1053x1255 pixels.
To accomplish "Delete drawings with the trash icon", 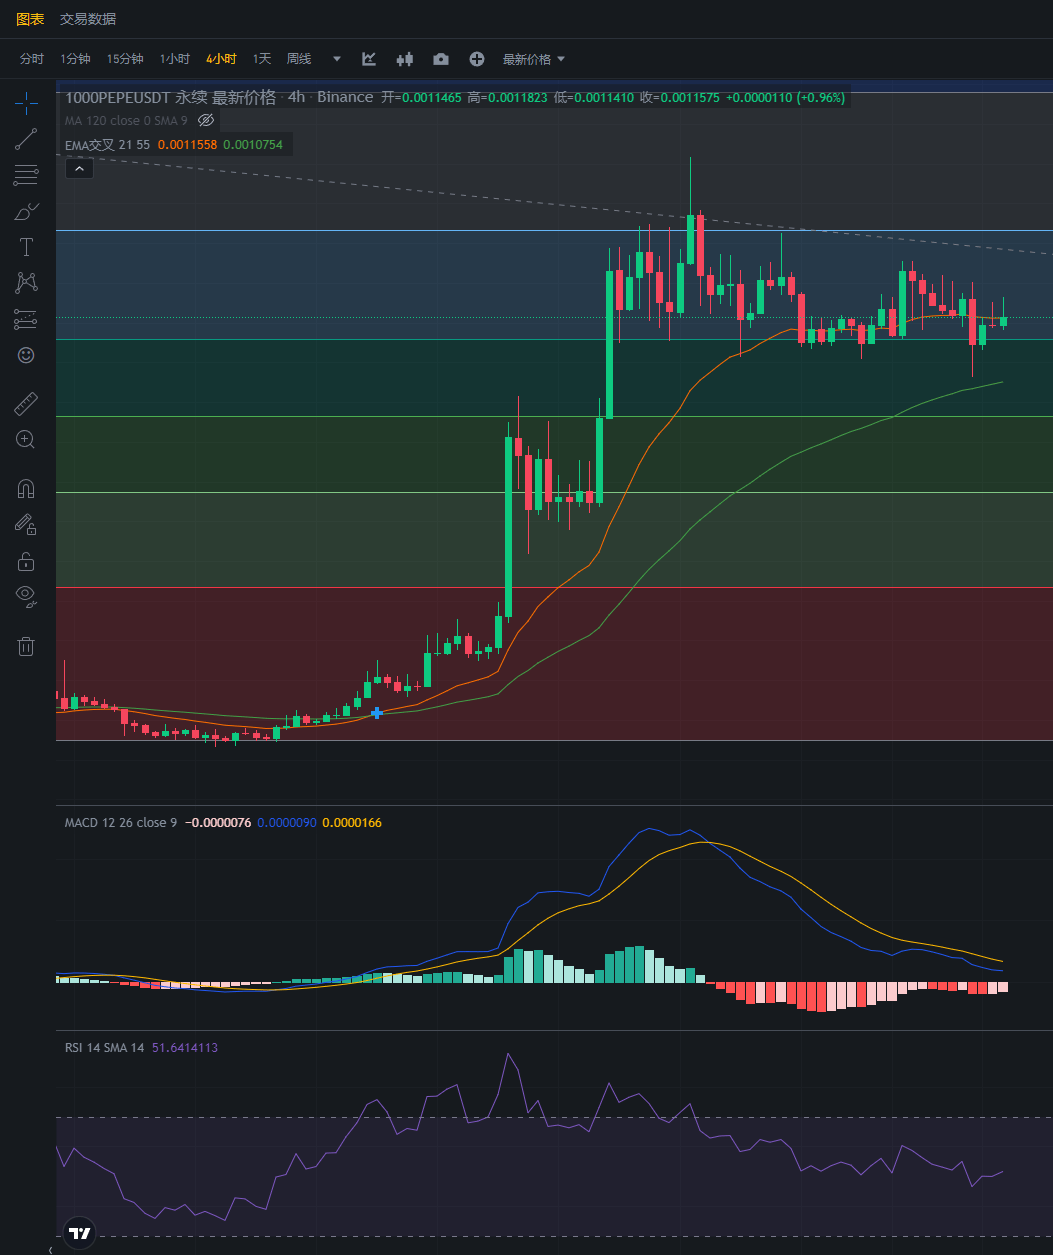I will [26, 646].
